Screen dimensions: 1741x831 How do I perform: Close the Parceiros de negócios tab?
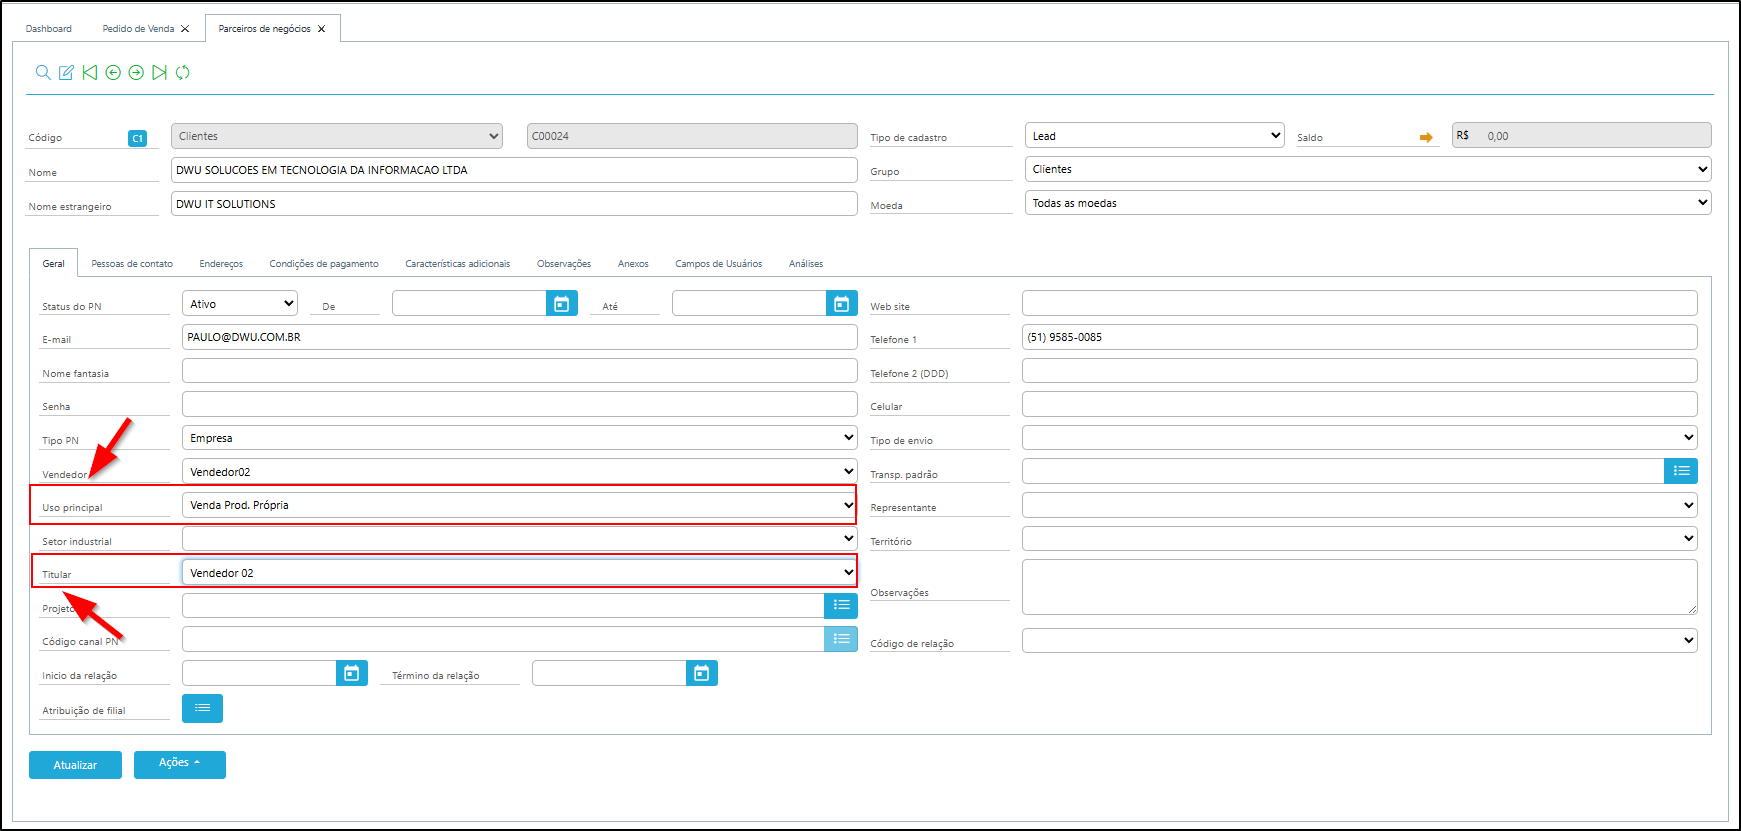tap(321, 29)
